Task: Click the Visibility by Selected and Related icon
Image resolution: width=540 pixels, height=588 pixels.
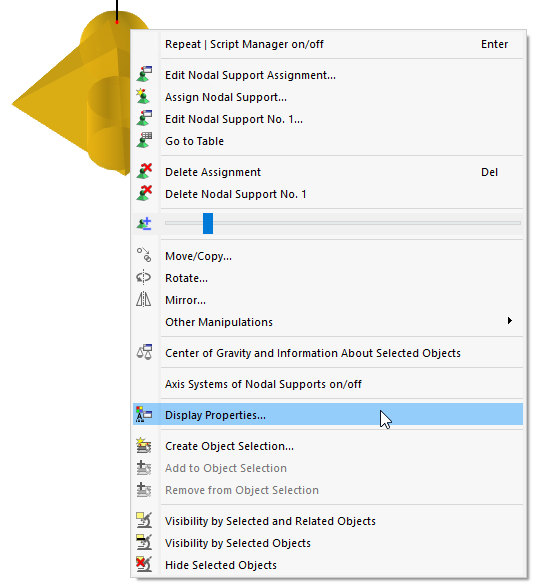Action: 144,520
